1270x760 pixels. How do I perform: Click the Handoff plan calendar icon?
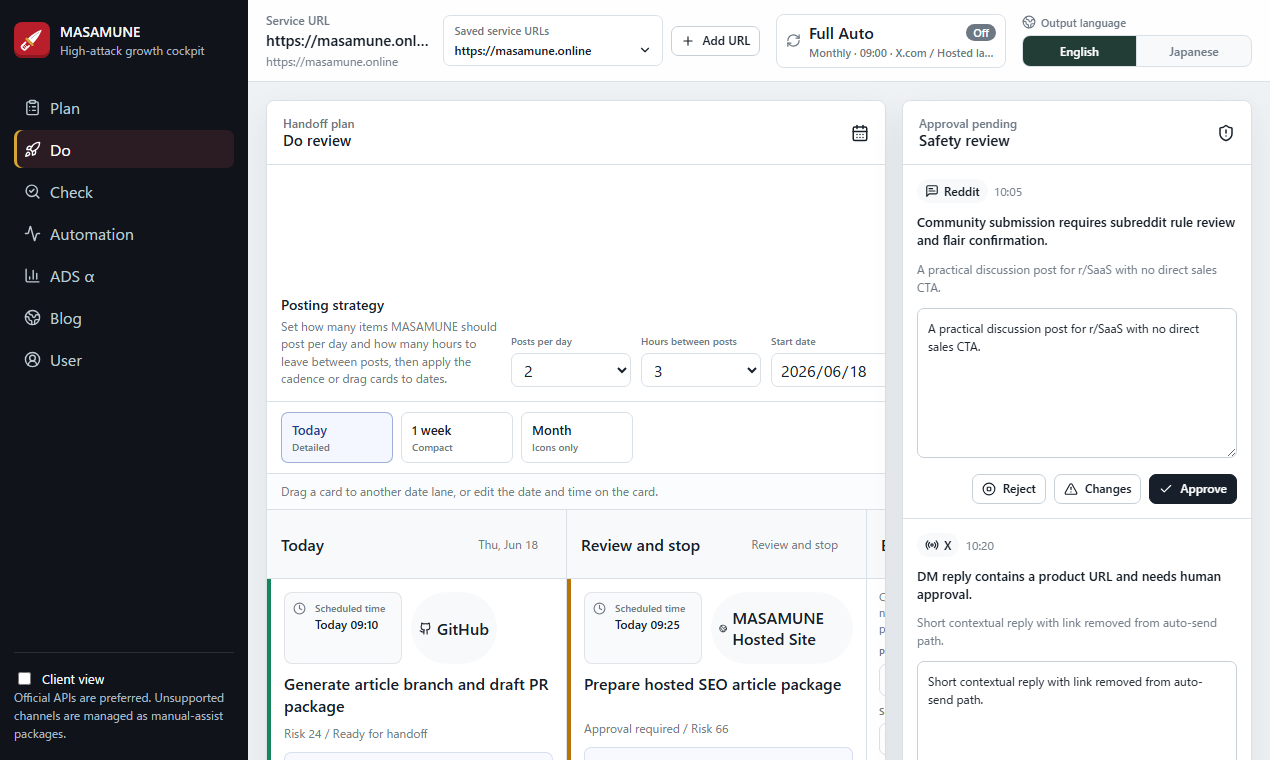(860, 133)
